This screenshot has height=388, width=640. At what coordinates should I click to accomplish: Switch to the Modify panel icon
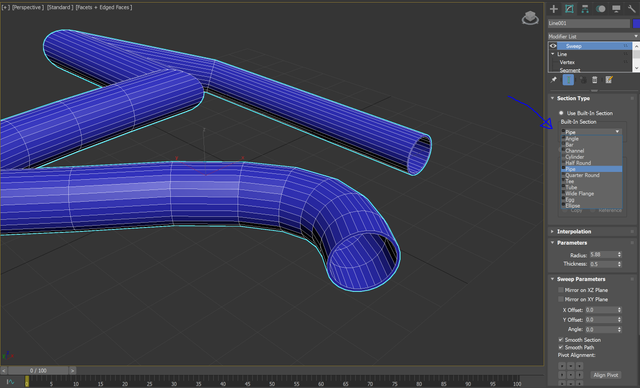click(569, 9)
